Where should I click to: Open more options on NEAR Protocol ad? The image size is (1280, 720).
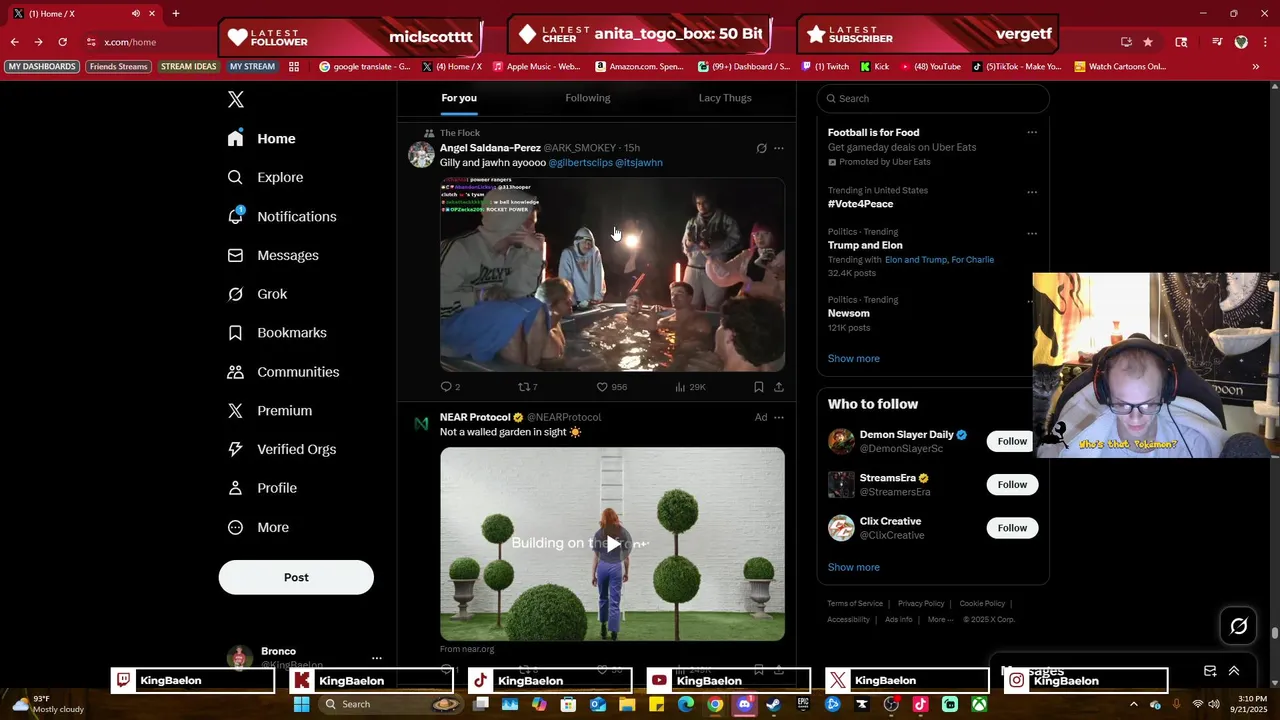coord(779,417)
